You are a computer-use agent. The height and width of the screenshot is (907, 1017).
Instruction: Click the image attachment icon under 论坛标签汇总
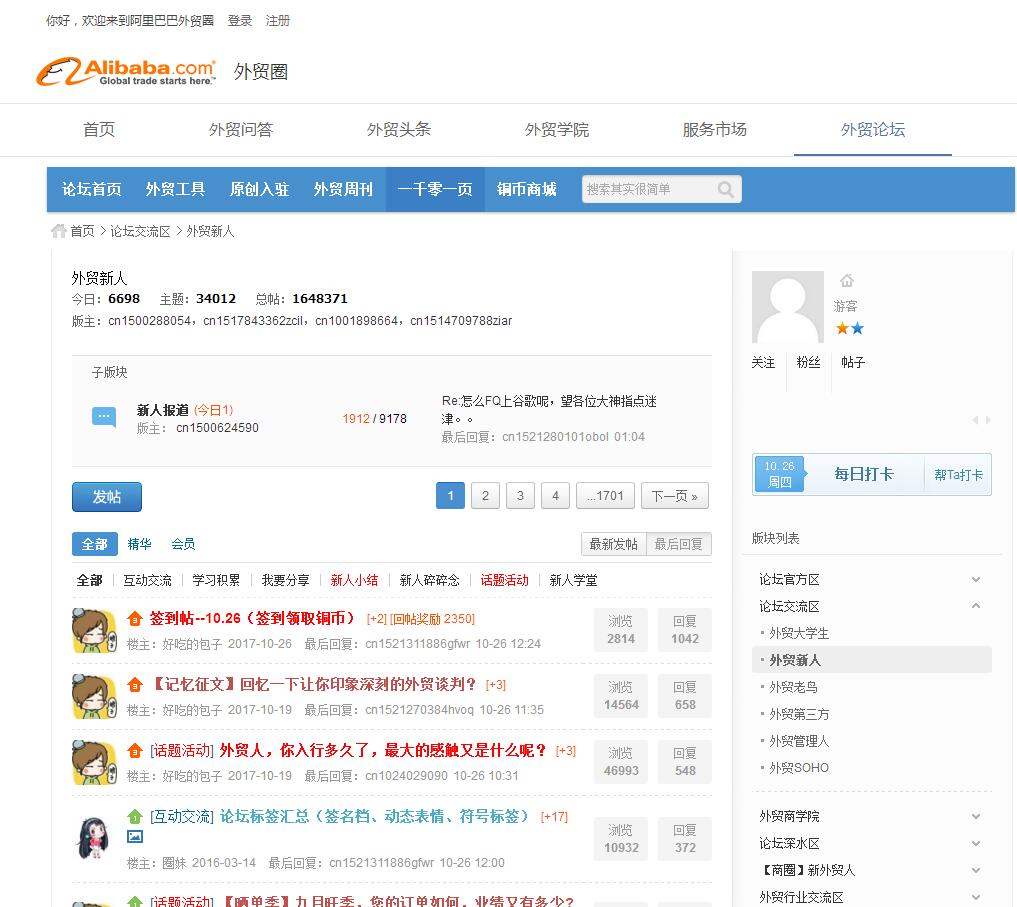[135, 836]
